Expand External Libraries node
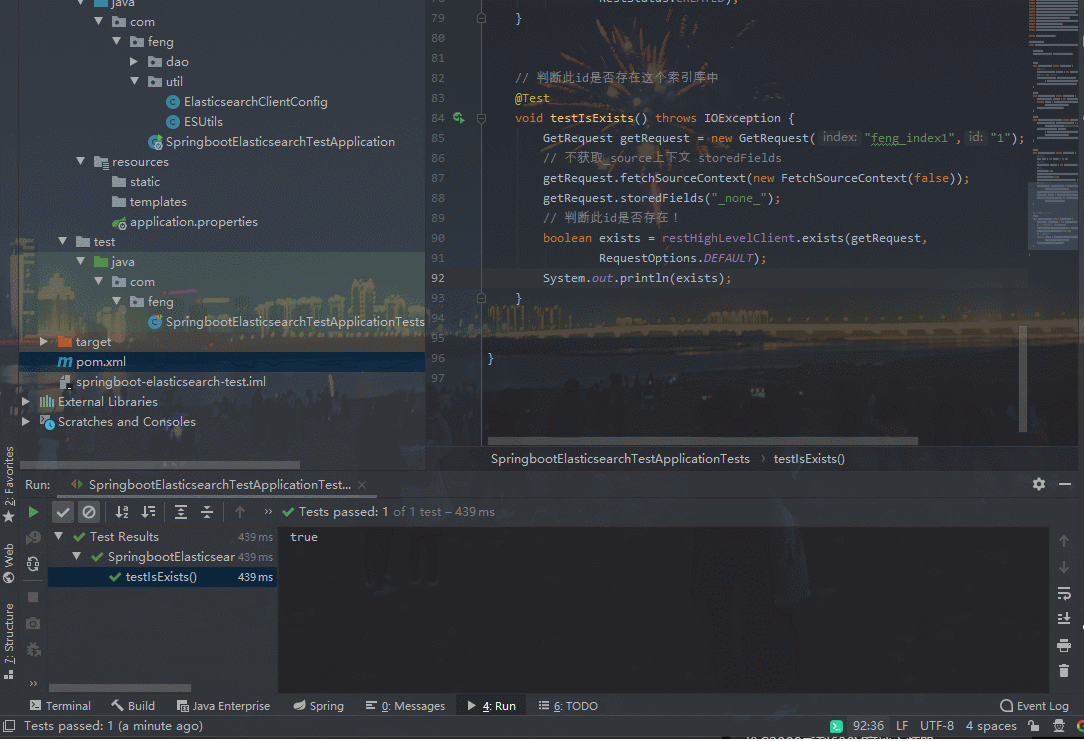 point(26,402)
